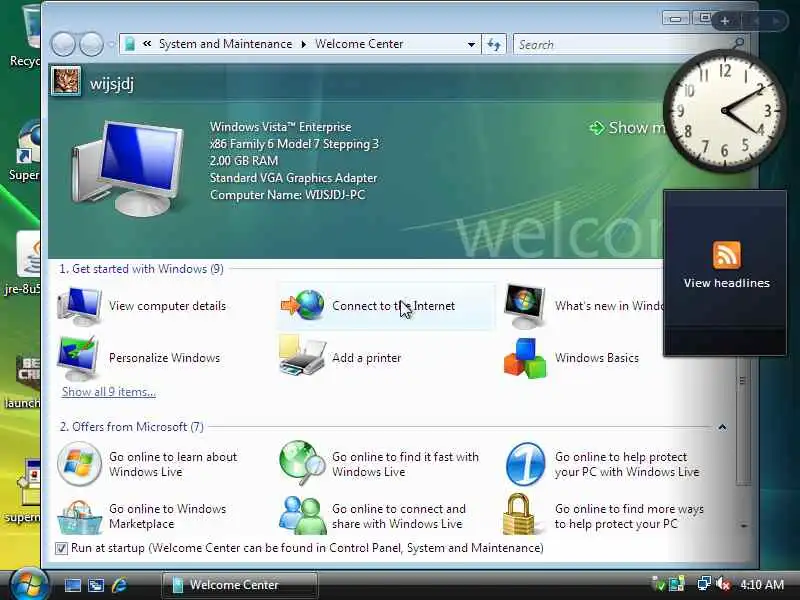Screen dimensions: 800x600
Task: Click sidebar next gadgets page arrow
Action: 777,21
